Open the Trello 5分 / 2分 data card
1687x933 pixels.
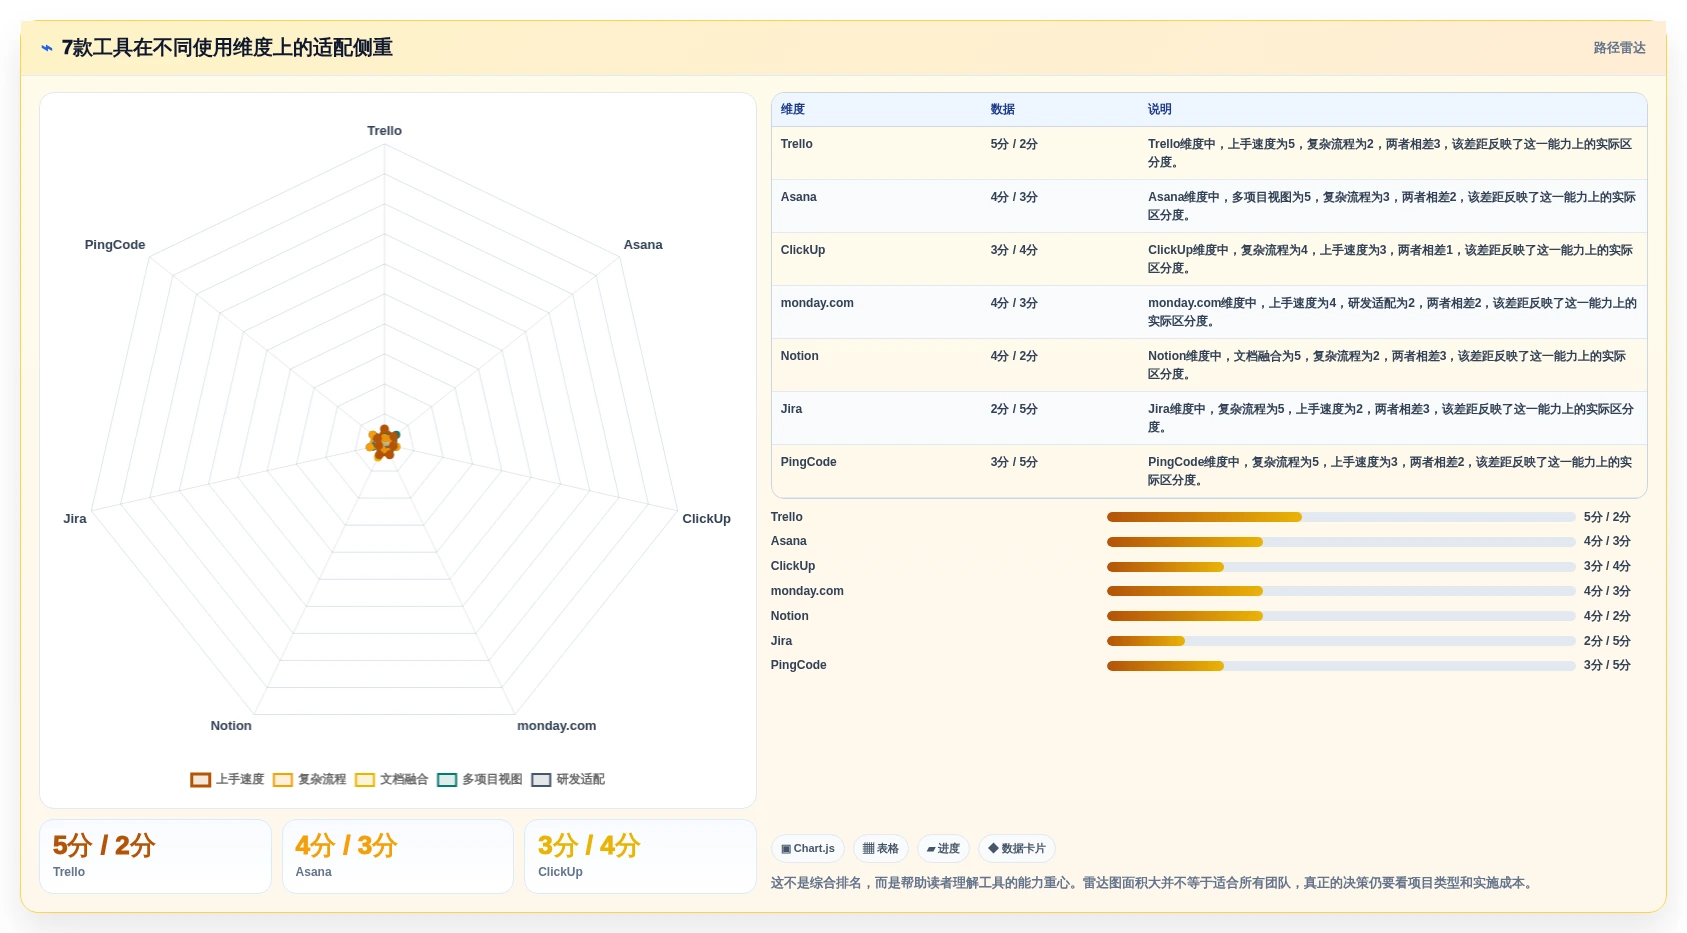tap(155, 857)
